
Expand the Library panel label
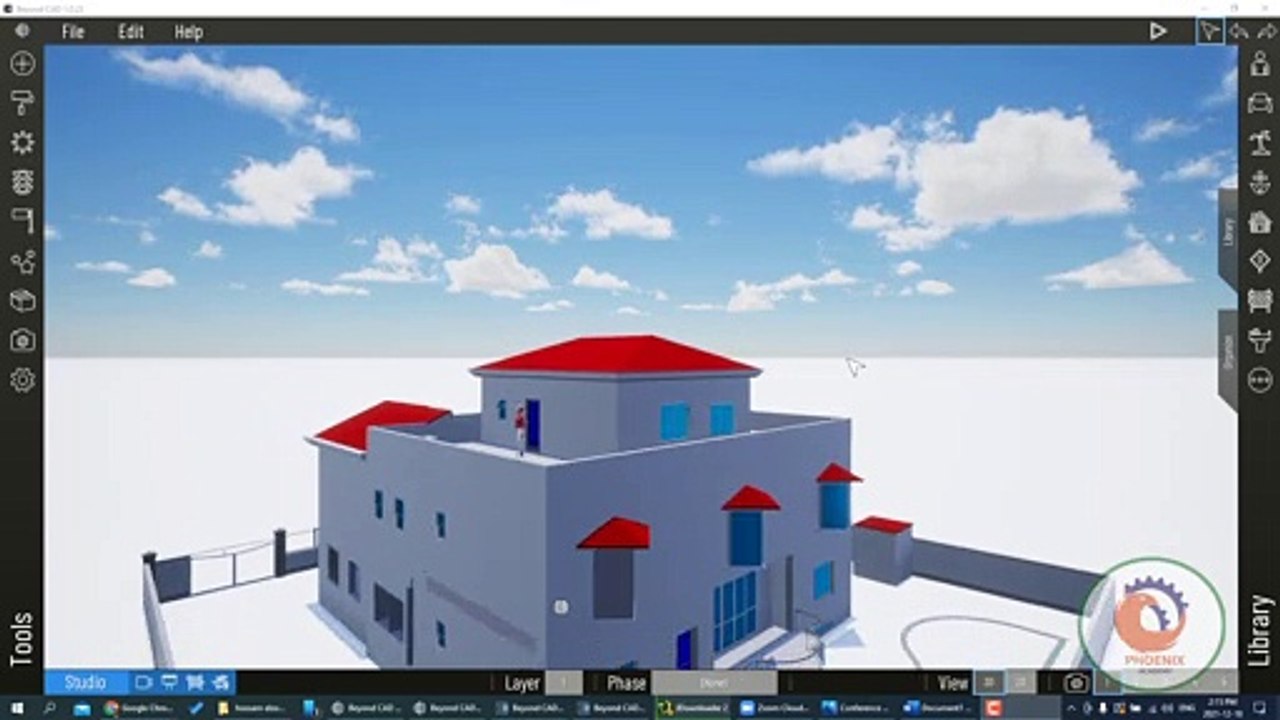point(1261,631)
